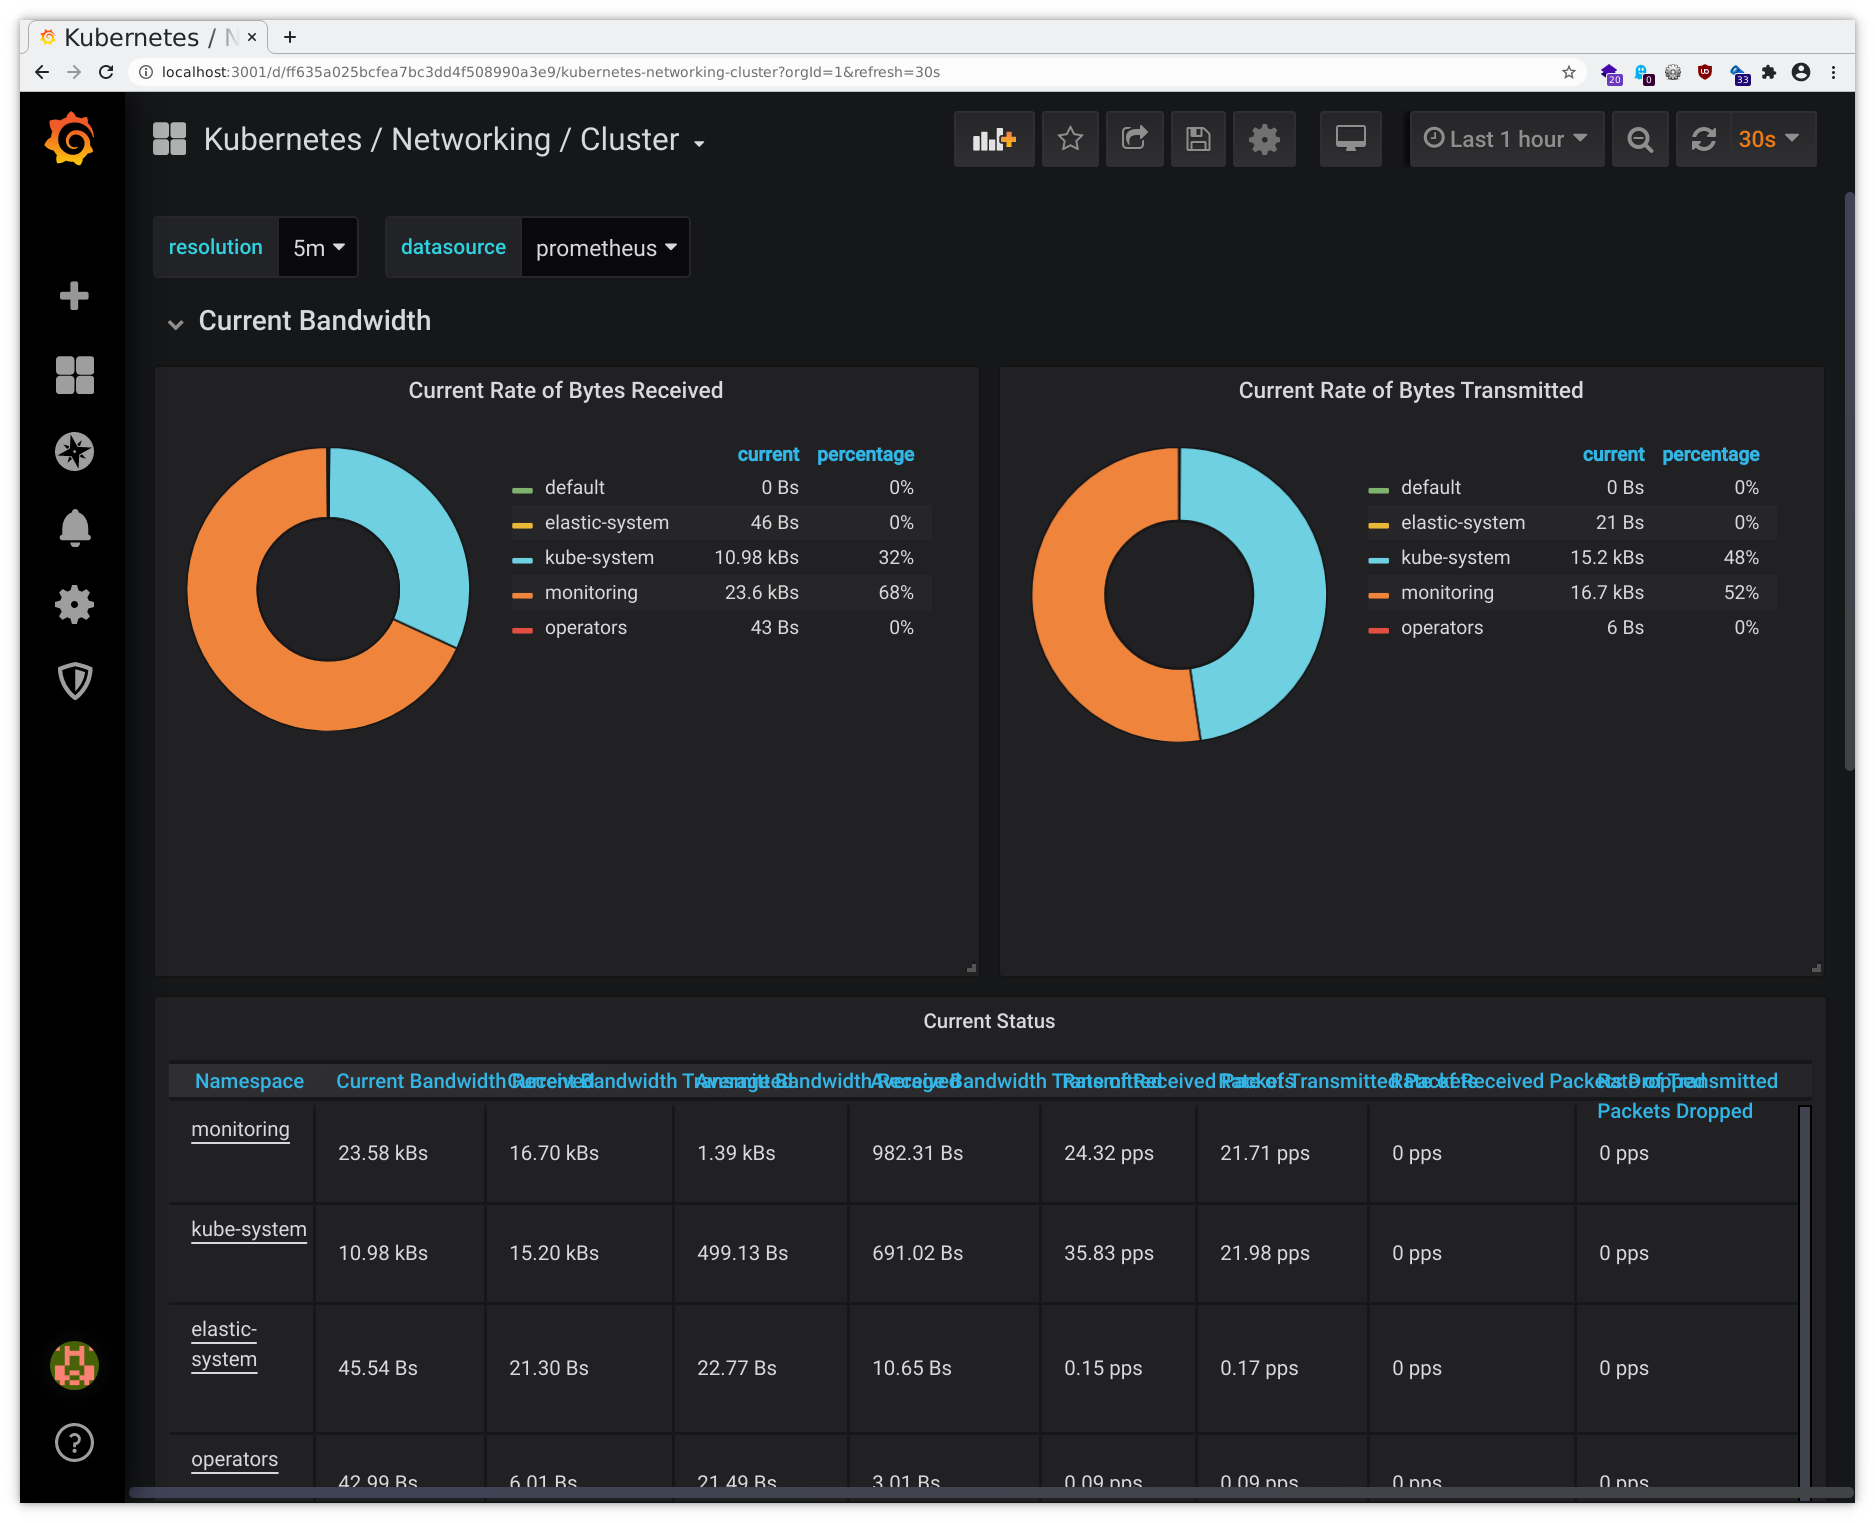Toggle elastic-system series in Bytes Received legend
1875x1523 pixels.
[x=606, y=523]
